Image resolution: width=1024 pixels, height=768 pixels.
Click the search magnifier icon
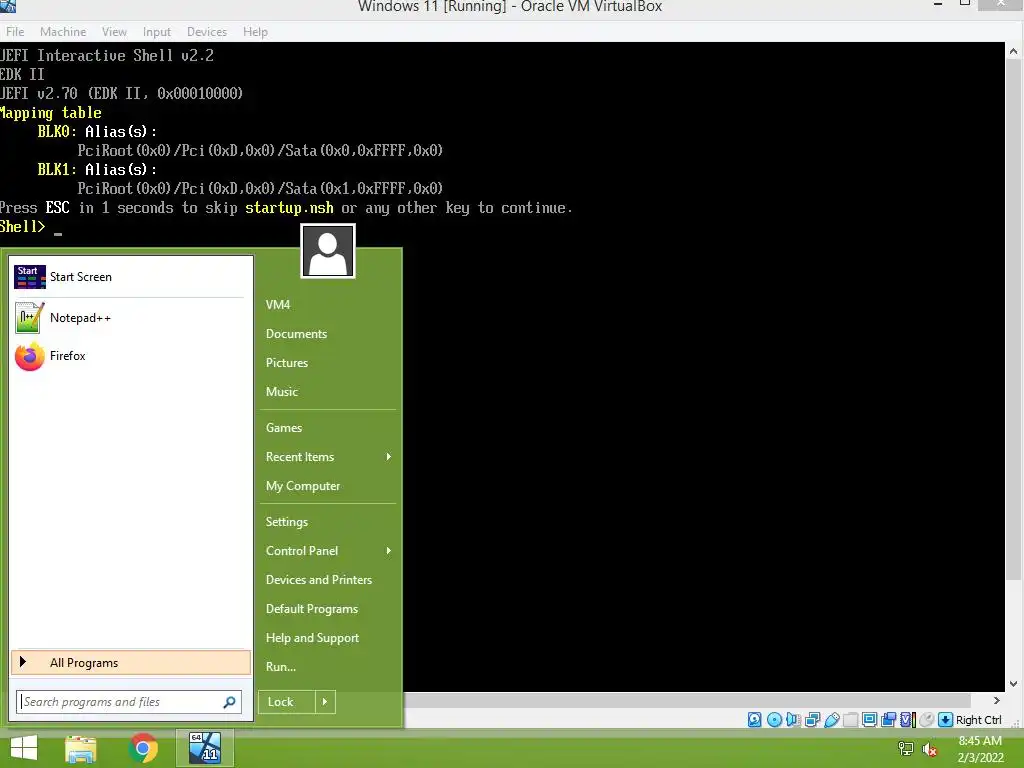pos(230,702)
